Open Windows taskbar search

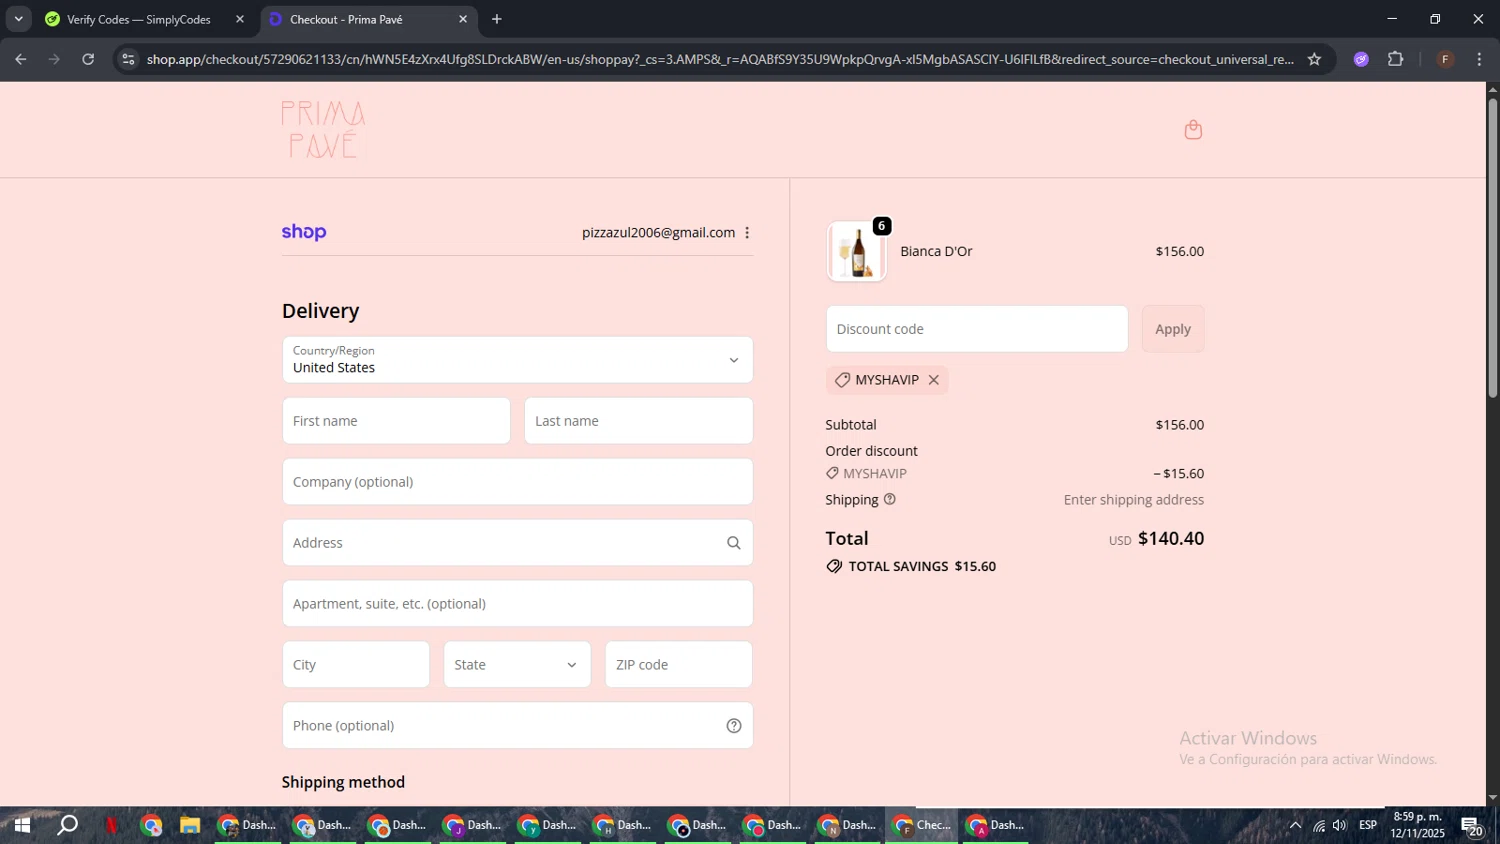pos(67,825)
